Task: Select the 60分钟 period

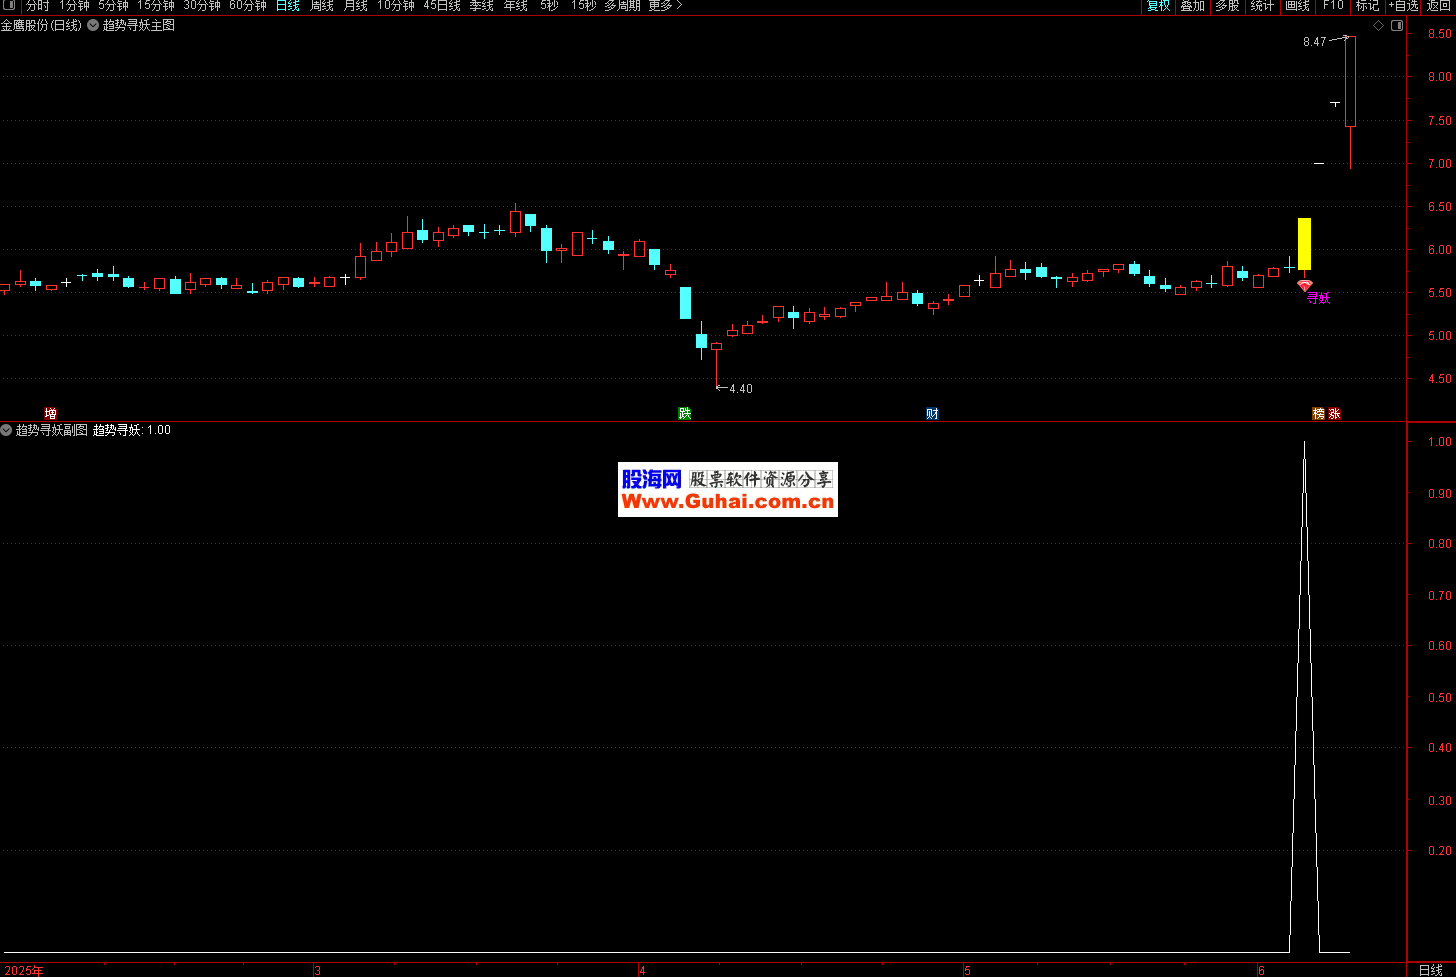Action: click(x=248, y=5)
